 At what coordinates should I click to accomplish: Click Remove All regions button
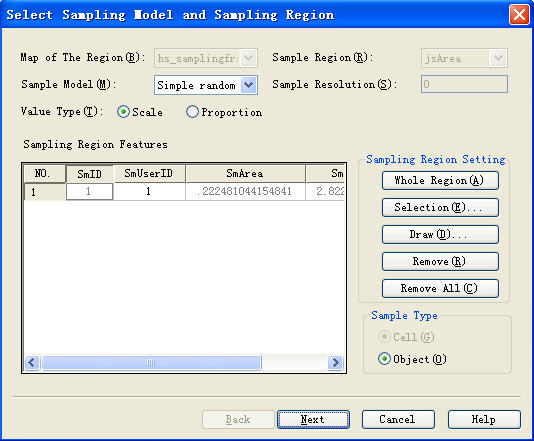tap(440, 288)
